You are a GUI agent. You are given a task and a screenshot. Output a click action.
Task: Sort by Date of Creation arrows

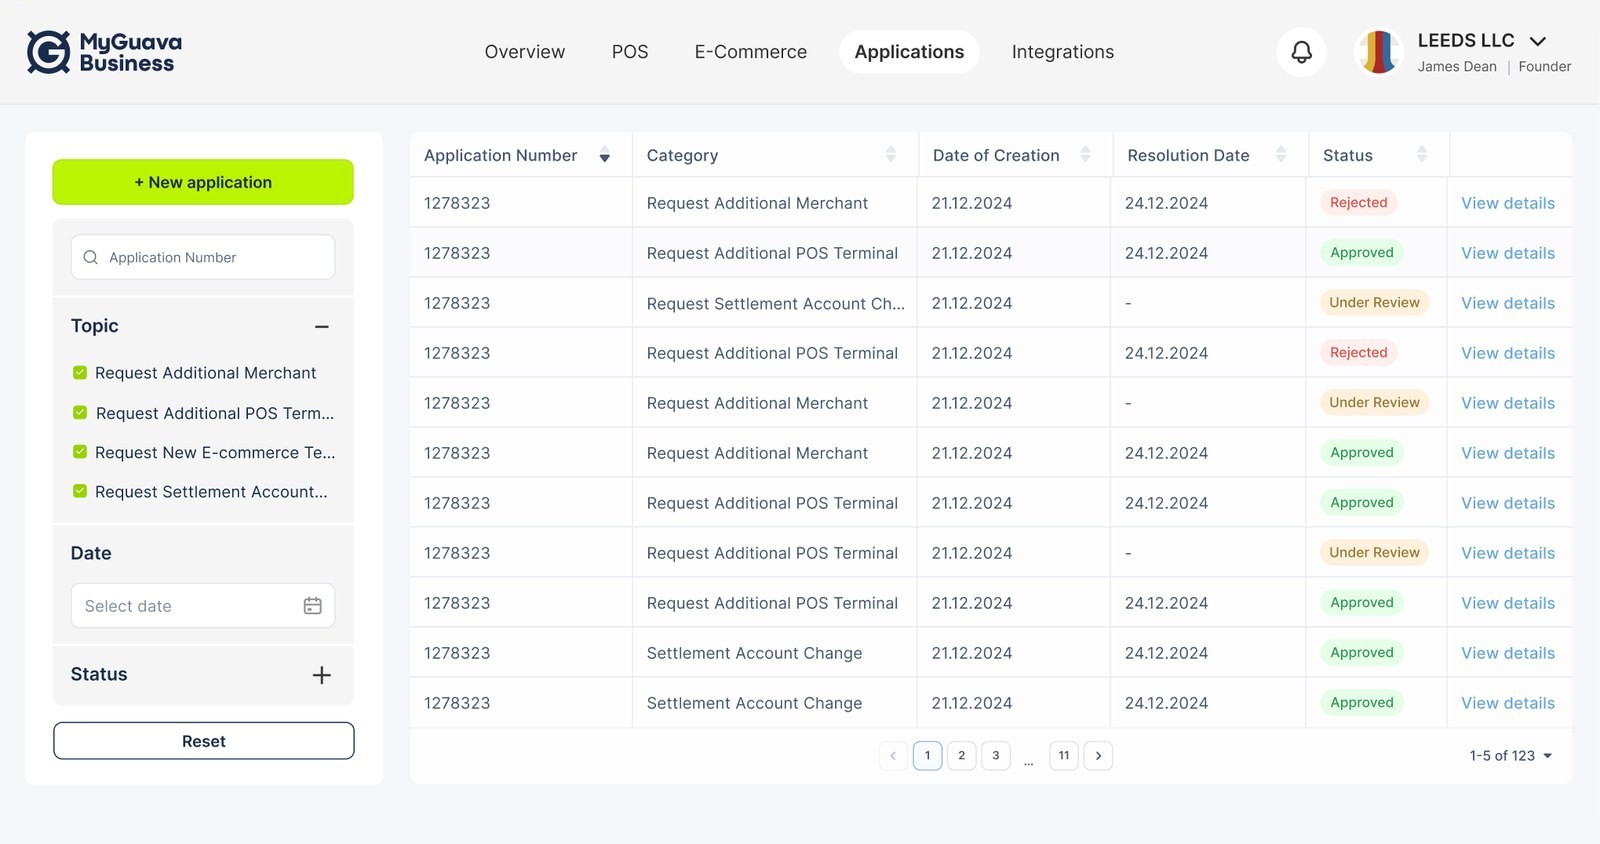pos(1085,155)
